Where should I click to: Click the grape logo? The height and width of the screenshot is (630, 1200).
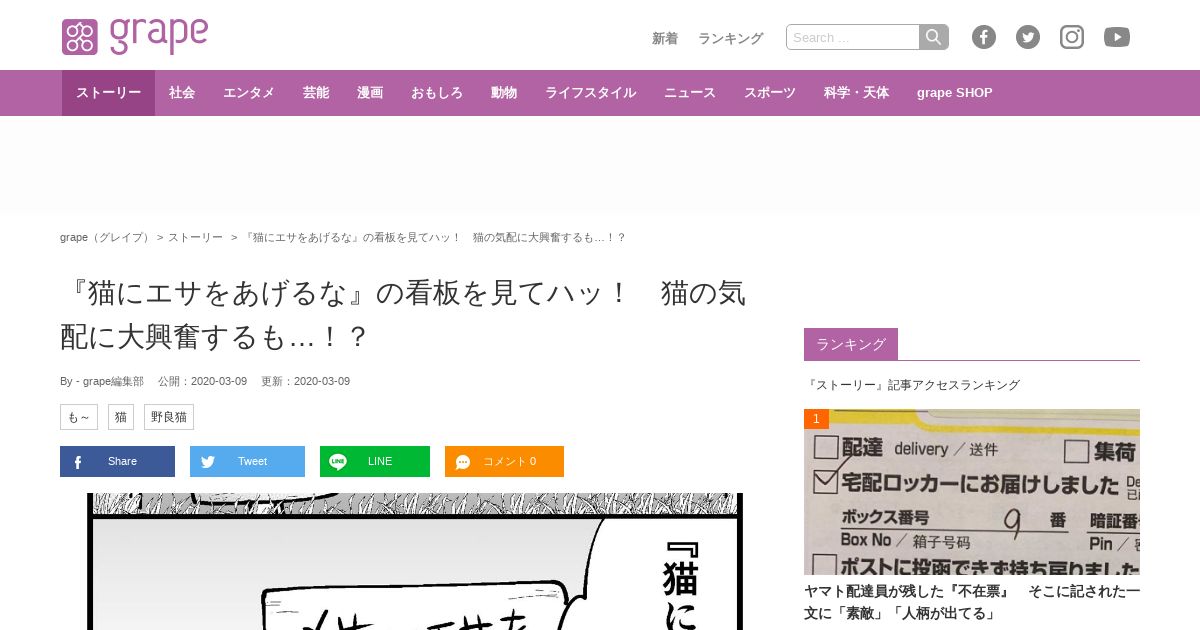(x=135, y=36)
